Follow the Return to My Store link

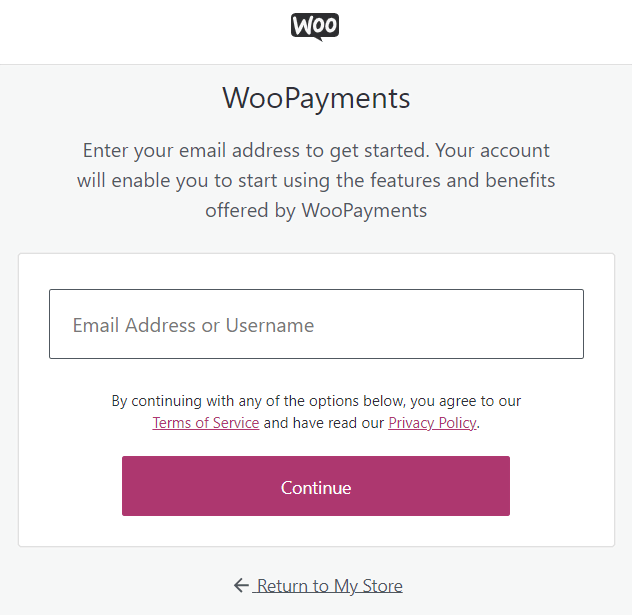click(x=329, y=586)
